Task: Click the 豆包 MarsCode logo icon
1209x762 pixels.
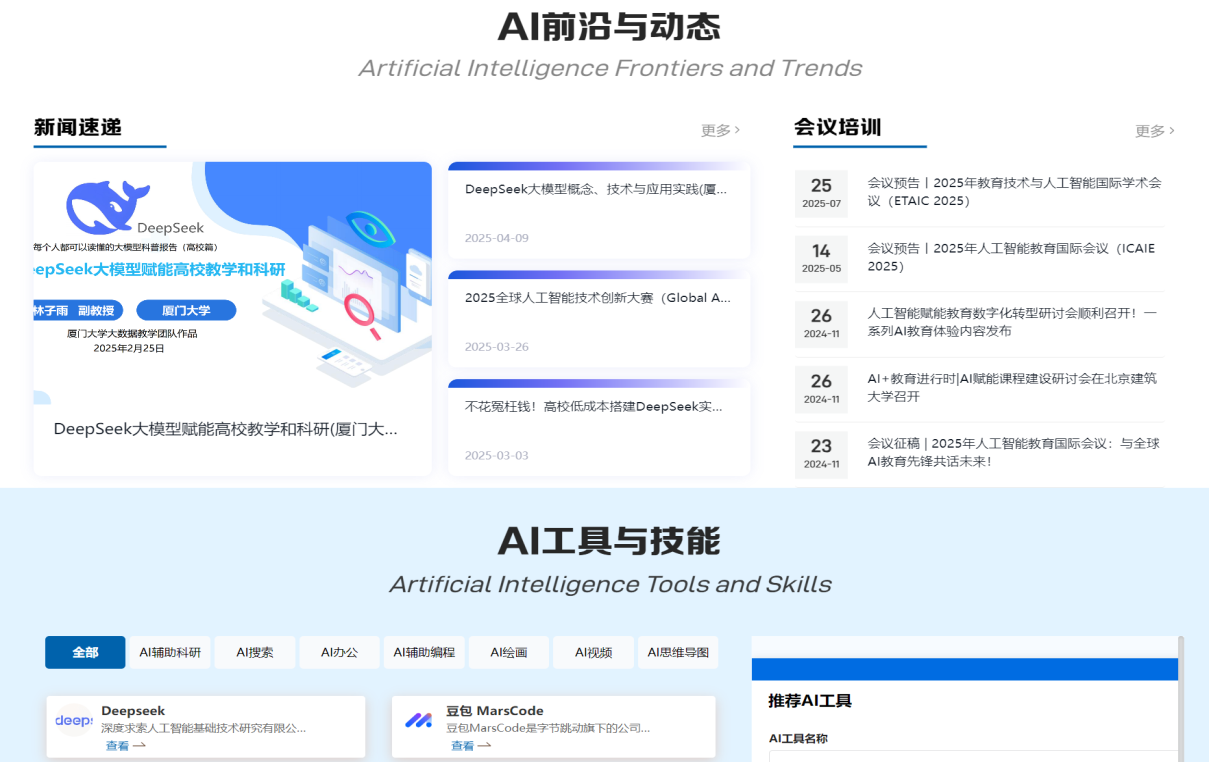Action: click(x=418, y=720)
